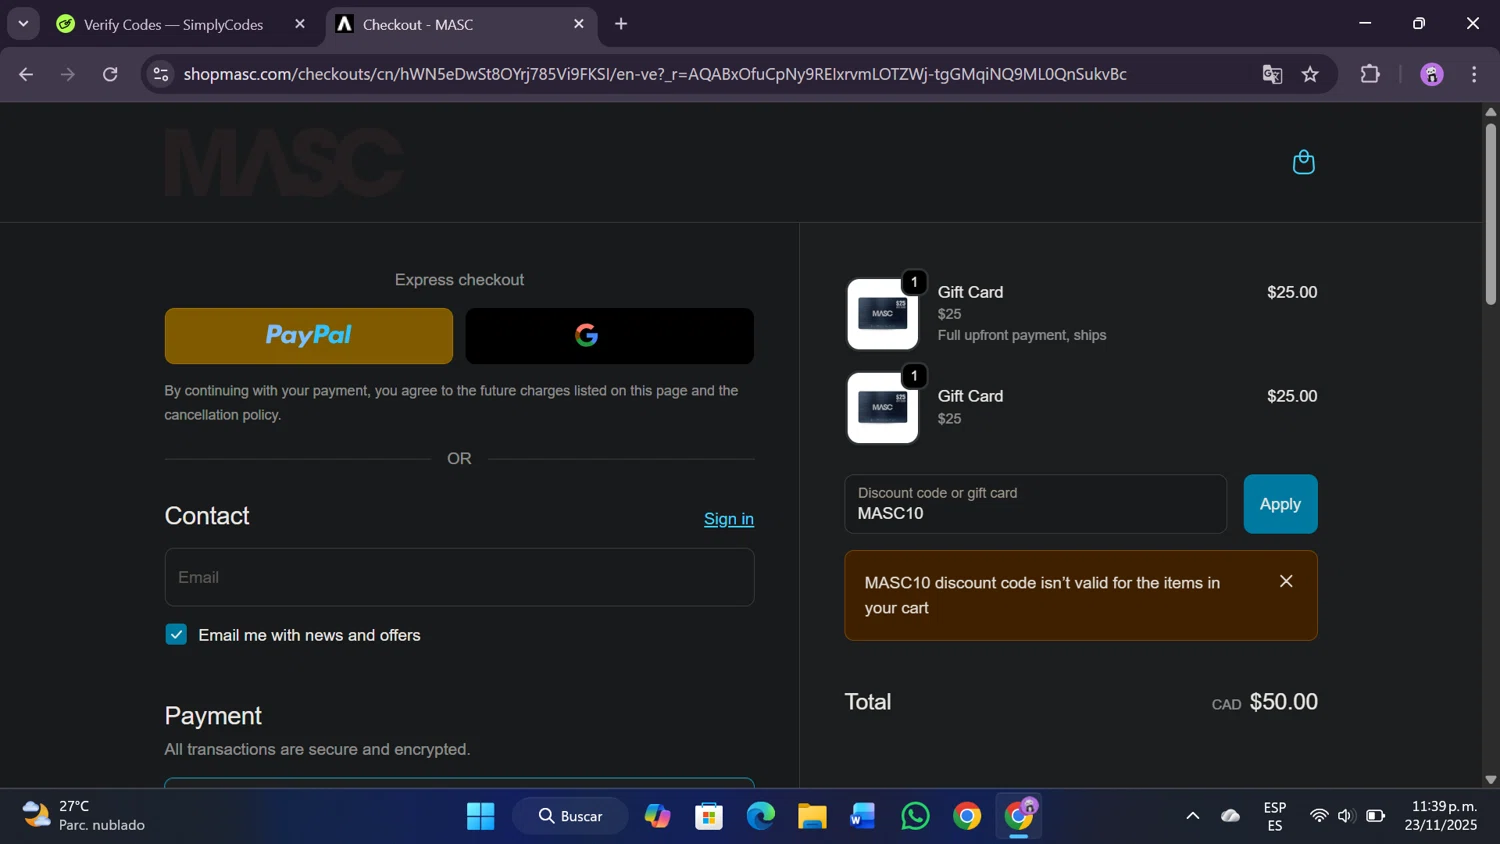Click the scrollbar up arrow
Viewport: 1500px width, 844px height.
[1490, 111]
